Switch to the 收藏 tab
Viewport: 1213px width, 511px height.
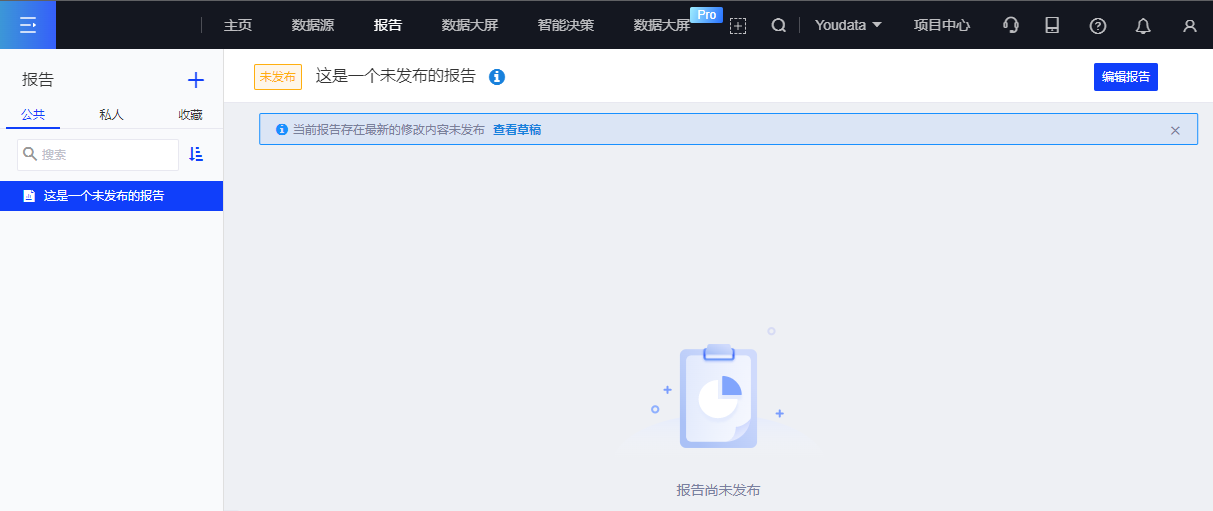tap(190, 115)
